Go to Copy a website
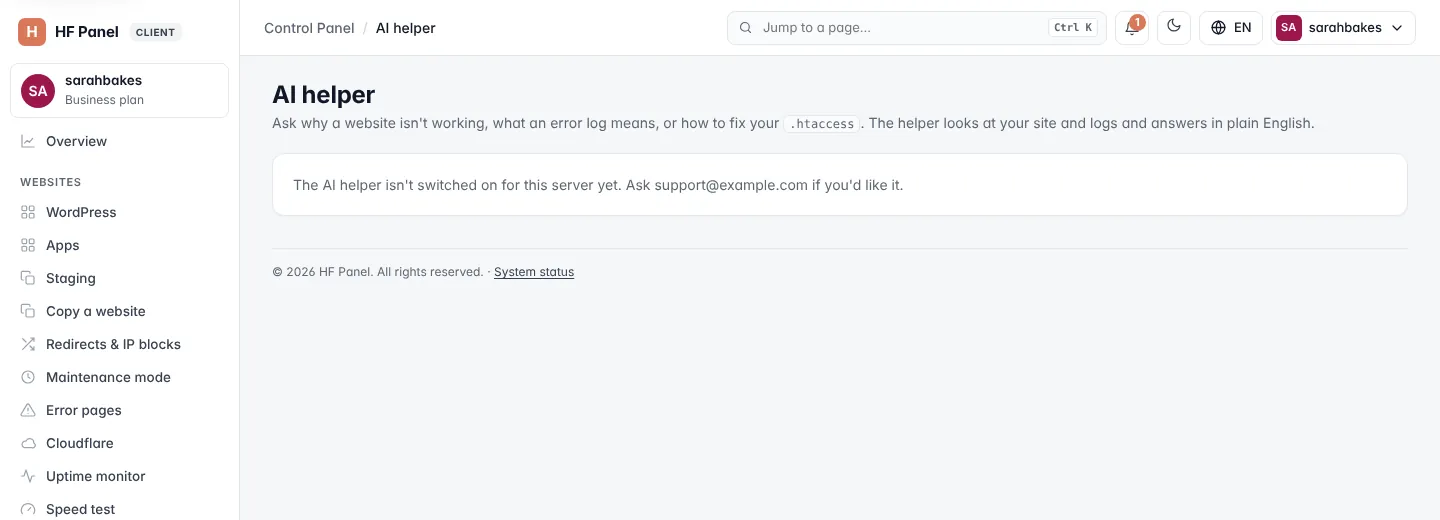1440x520 pixels. [x=120, y=311]
